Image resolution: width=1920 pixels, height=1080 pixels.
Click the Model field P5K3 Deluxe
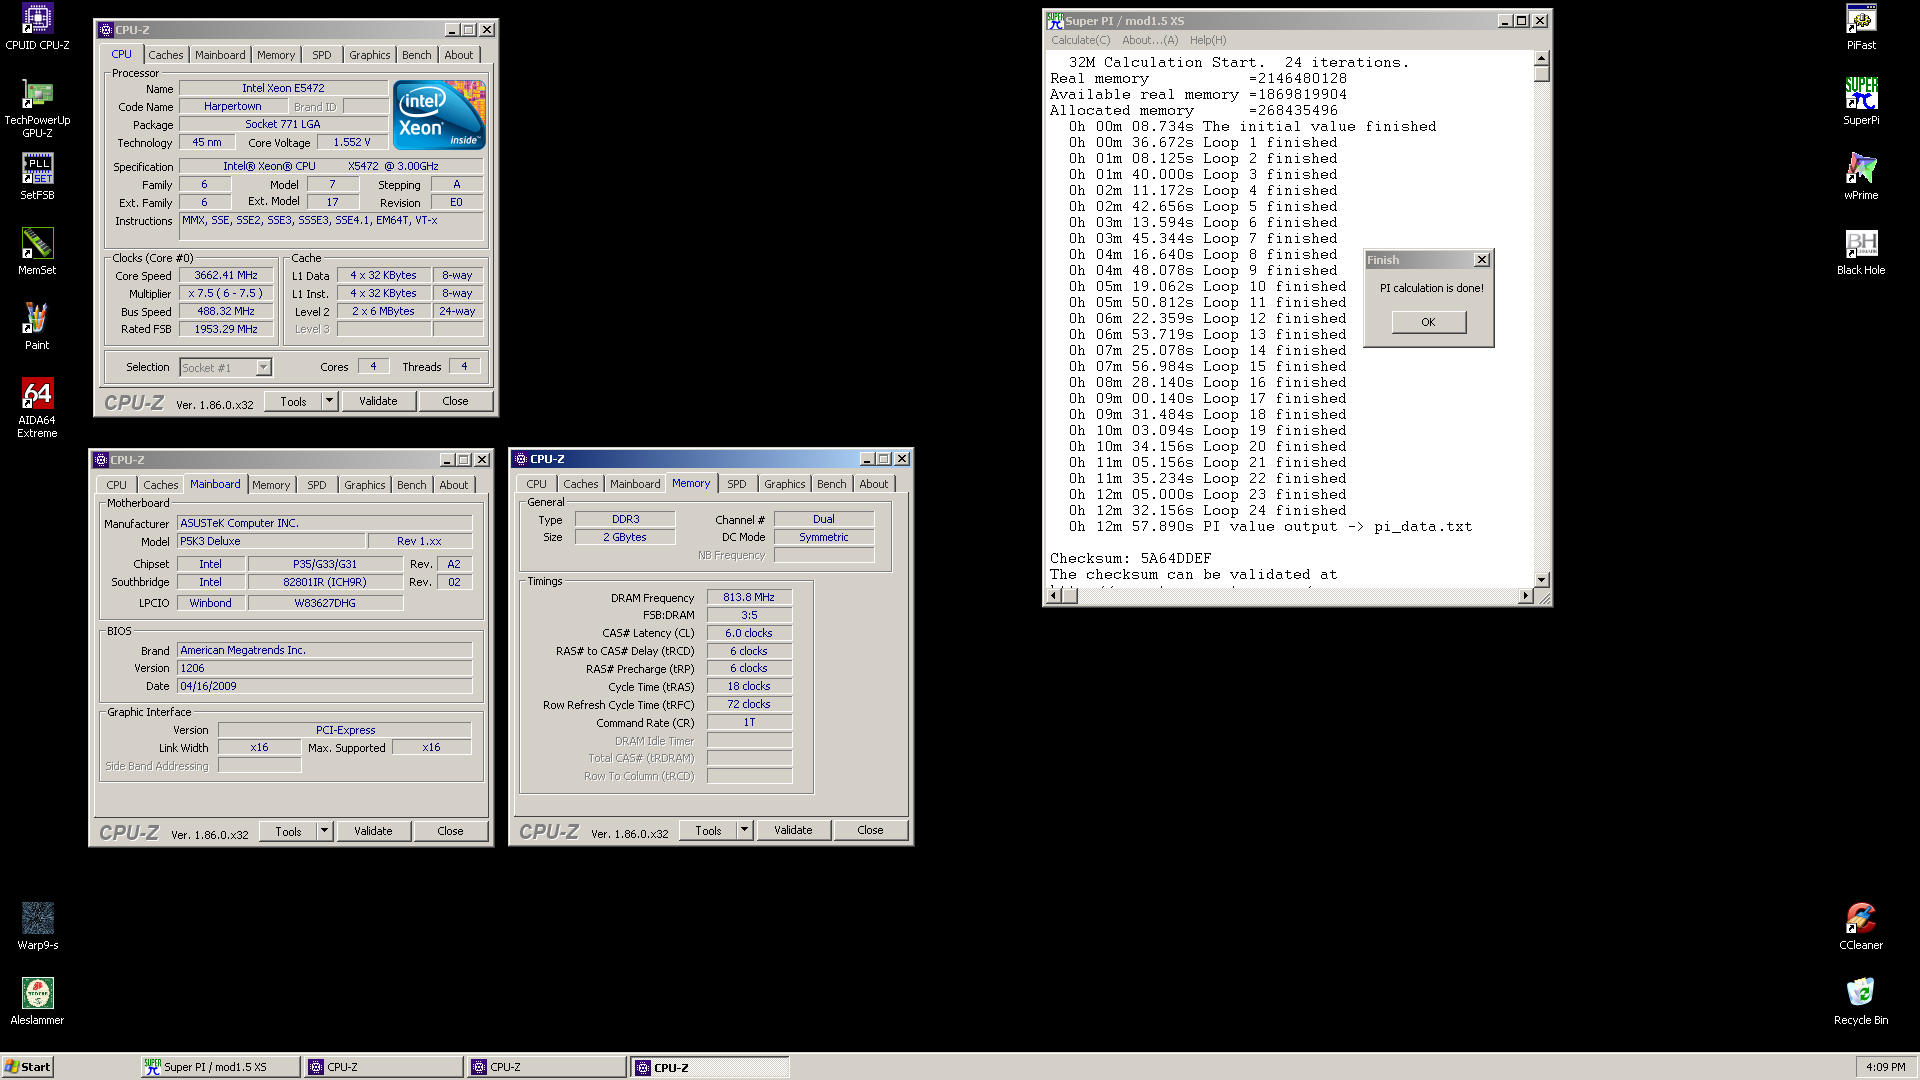click(270, 541)
